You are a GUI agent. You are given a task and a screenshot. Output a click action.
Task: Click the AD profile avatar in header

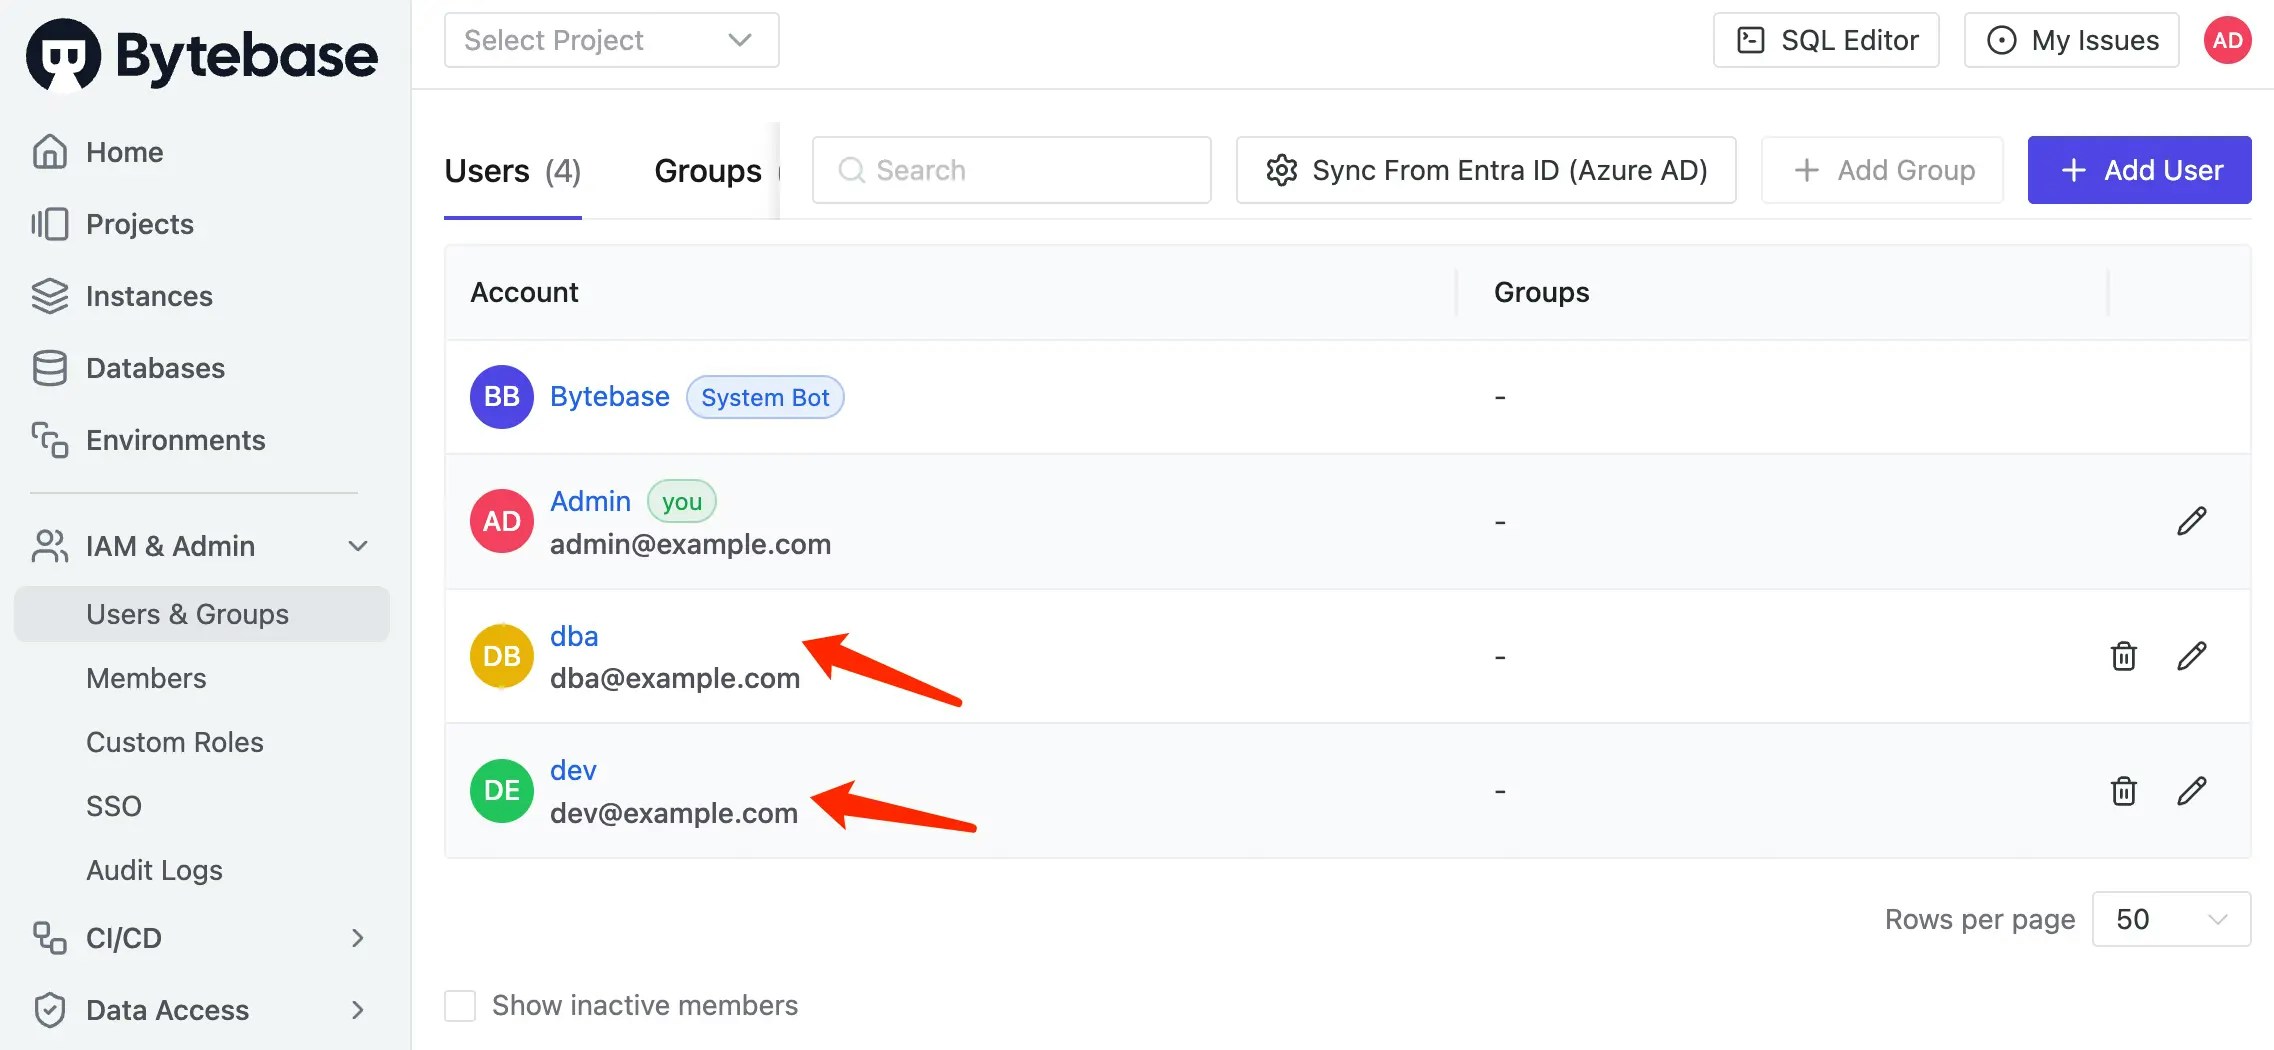(x=2228, y=40)
